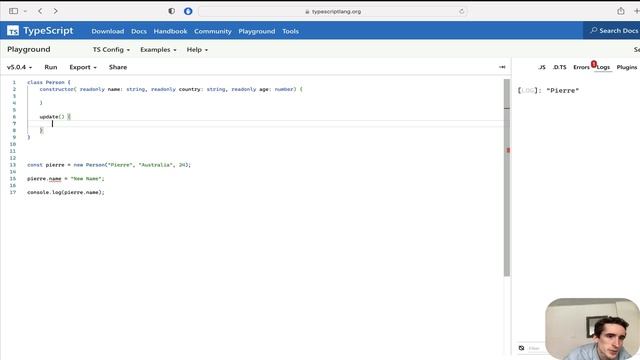Open the Community link
Image resolution: width=640 pixels, height=360 pixels.
tap(213, 31)
